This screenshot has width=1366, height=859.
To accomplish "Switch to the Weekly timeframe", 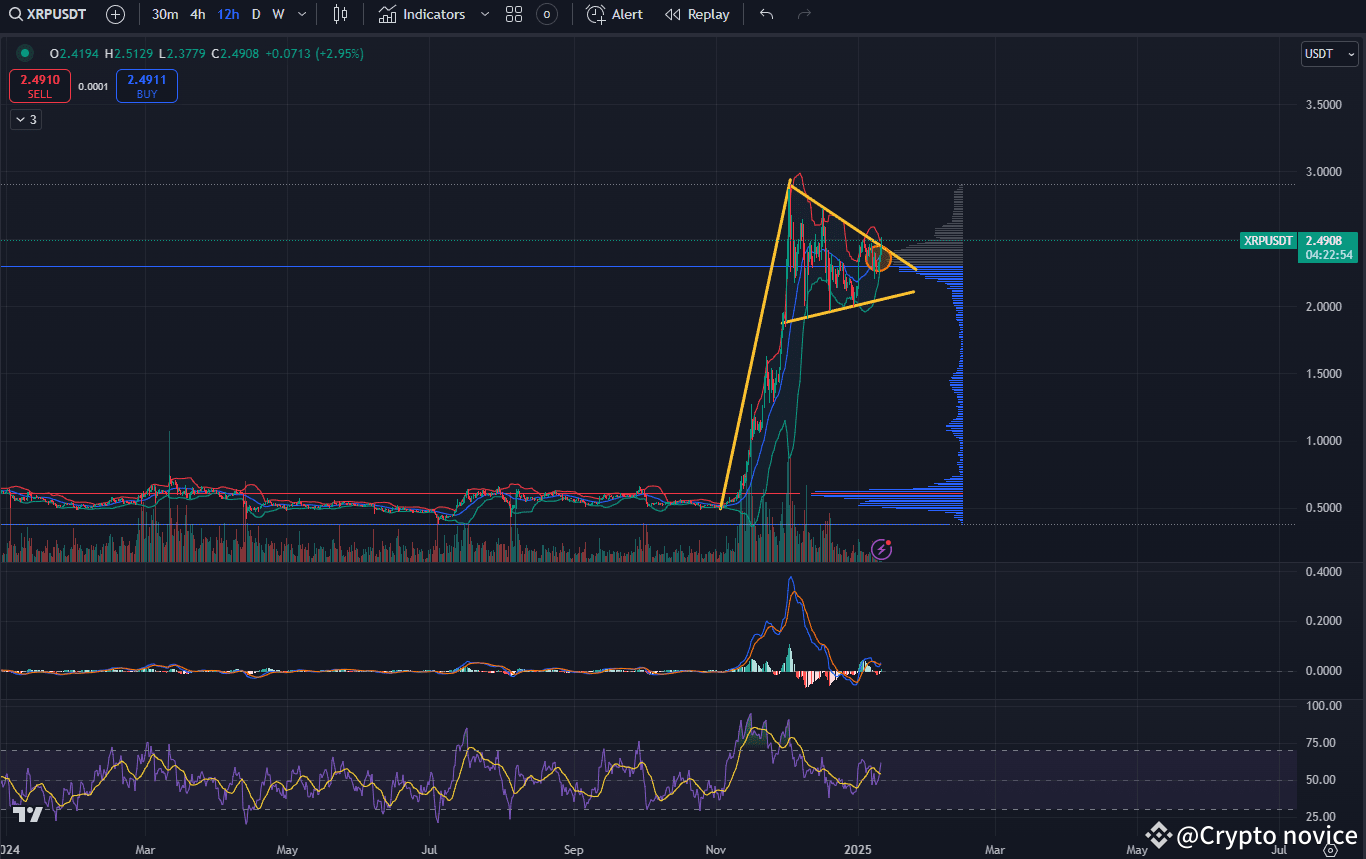I will (x=278, y=14).
